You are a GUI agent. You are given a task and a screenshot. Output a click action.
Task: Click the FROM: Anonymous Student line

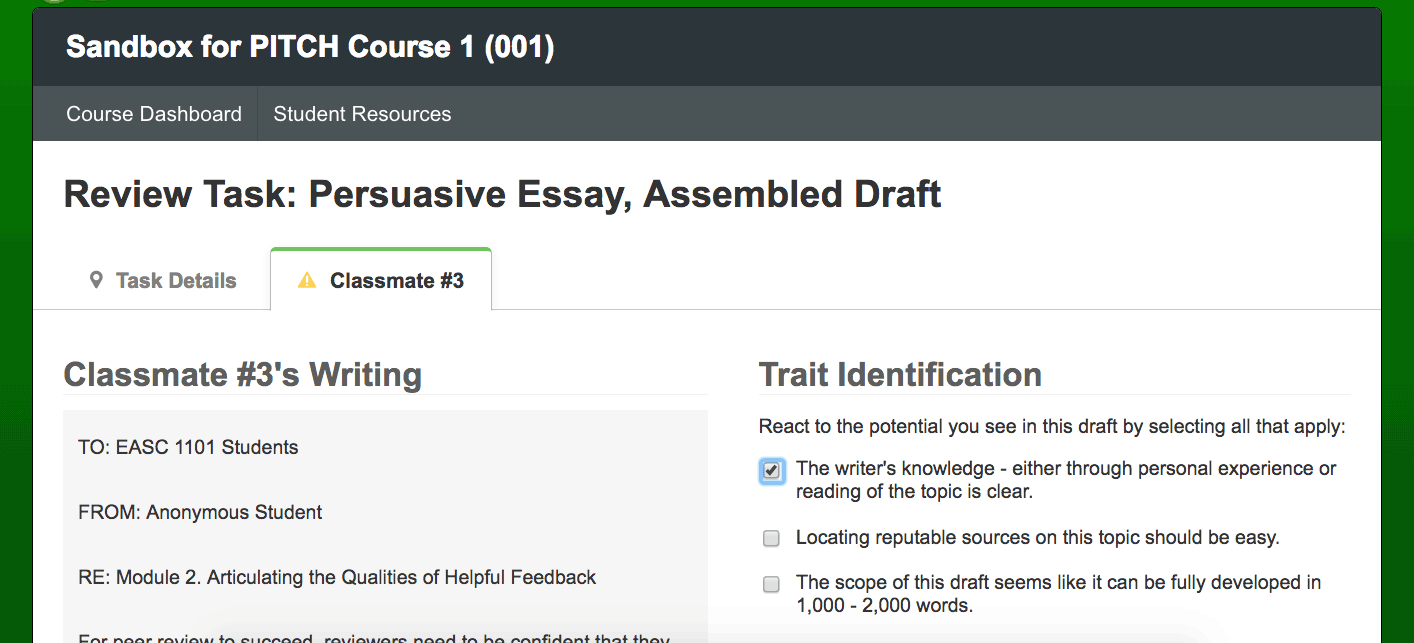click(200, 513)
